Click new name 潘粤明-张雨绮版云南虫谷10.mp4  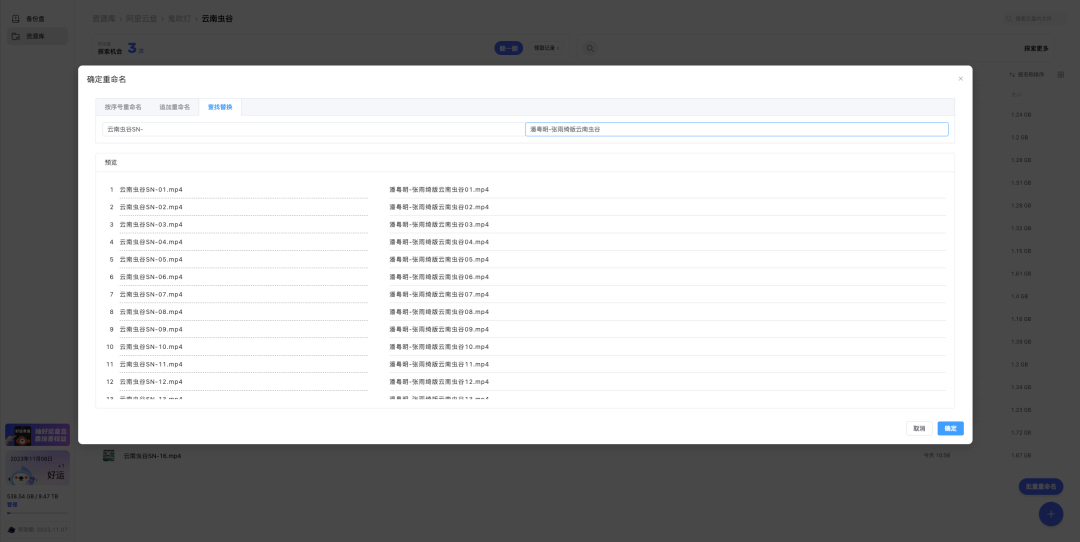coord(439,346)
